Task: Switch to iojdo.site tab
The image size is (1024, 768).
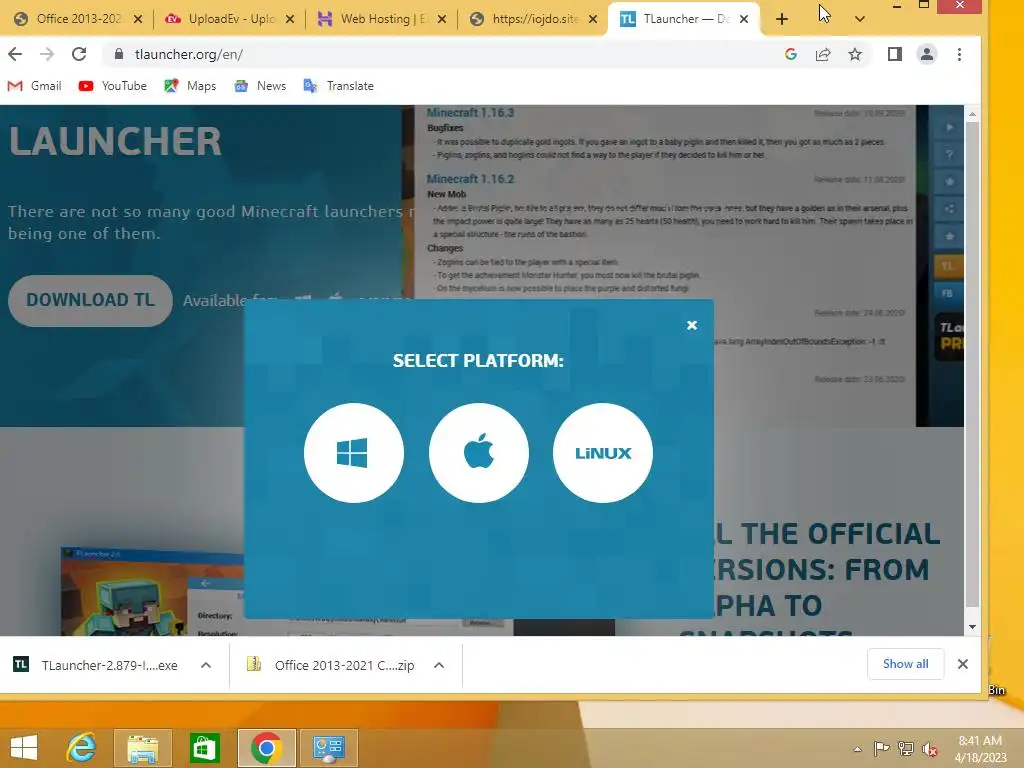Action: click(x=533, y=19)
